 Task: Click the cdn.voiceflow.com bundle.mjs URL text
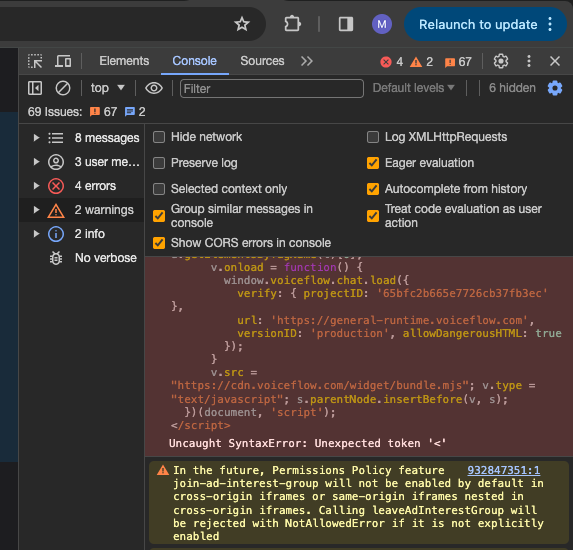(x=320, y=386)
